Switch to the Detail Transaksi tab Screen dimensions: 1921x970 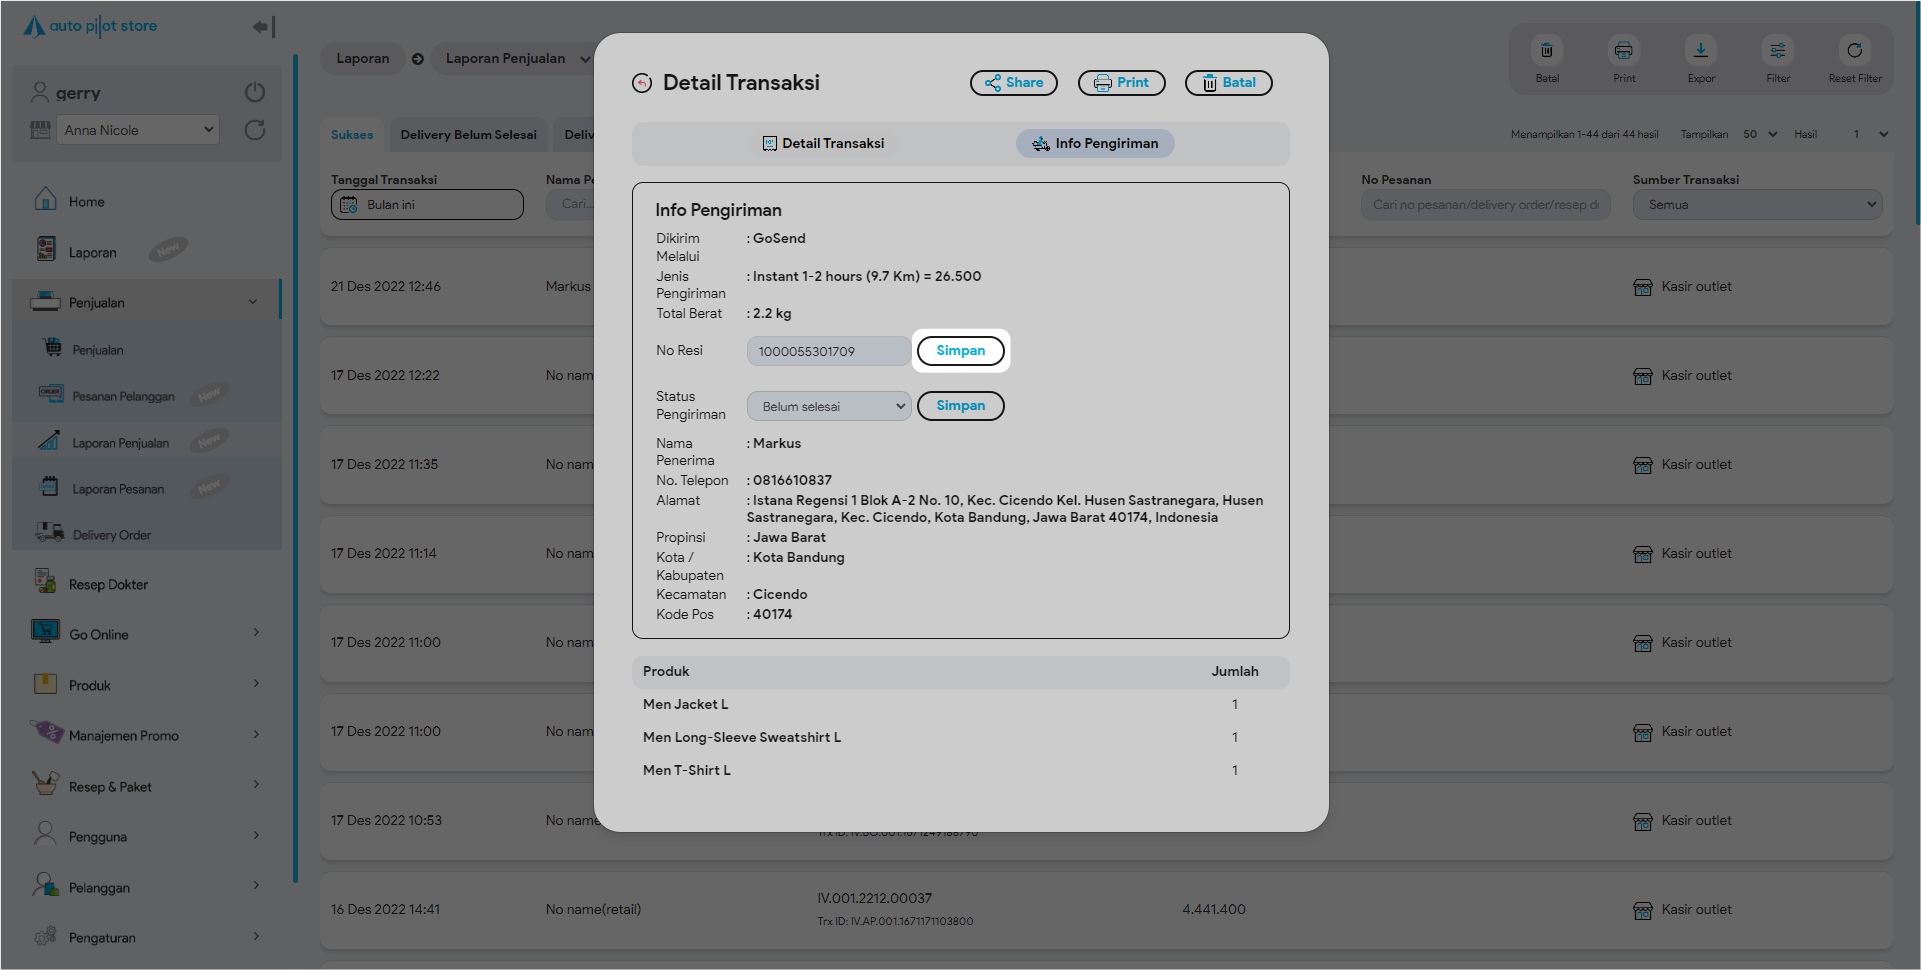tap(823, 144)
